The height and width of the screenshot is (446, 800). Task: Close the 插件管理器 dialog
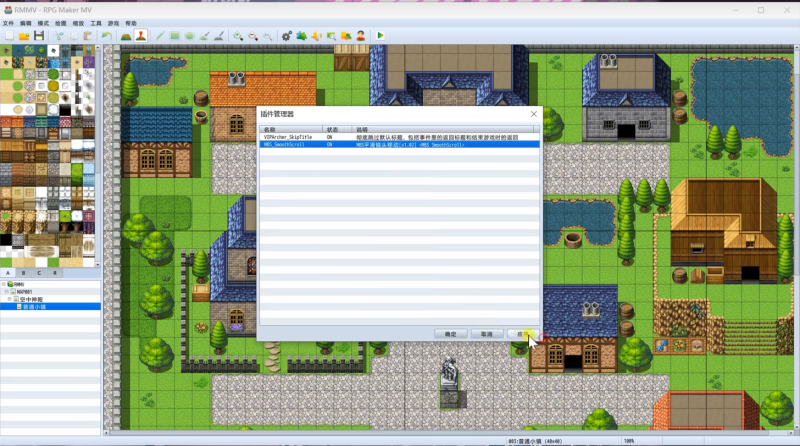534,114
